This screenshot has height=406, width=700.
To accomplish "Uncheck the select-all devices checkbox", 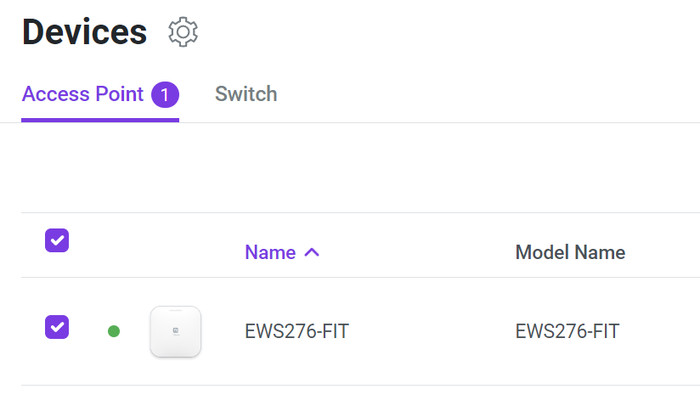I will click(57, 240).
